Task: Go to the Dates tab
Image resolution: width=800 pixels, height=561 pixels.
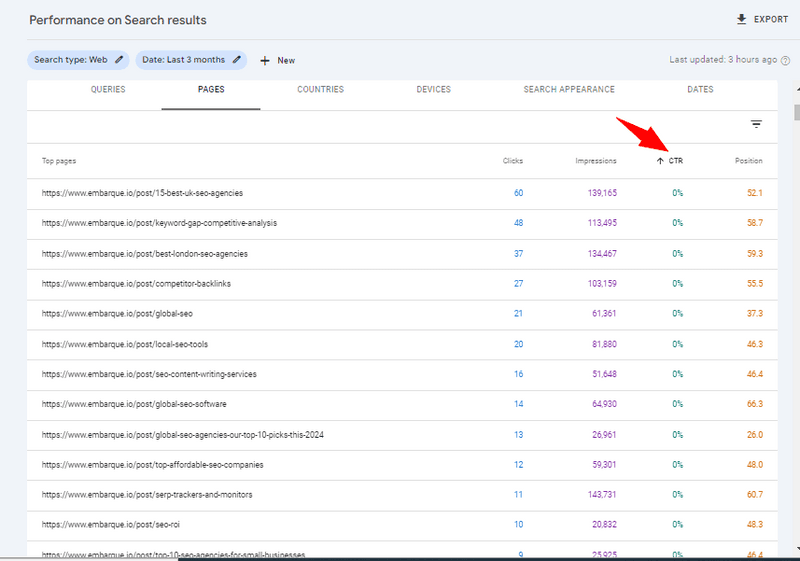Action: (x=700, y=89)
